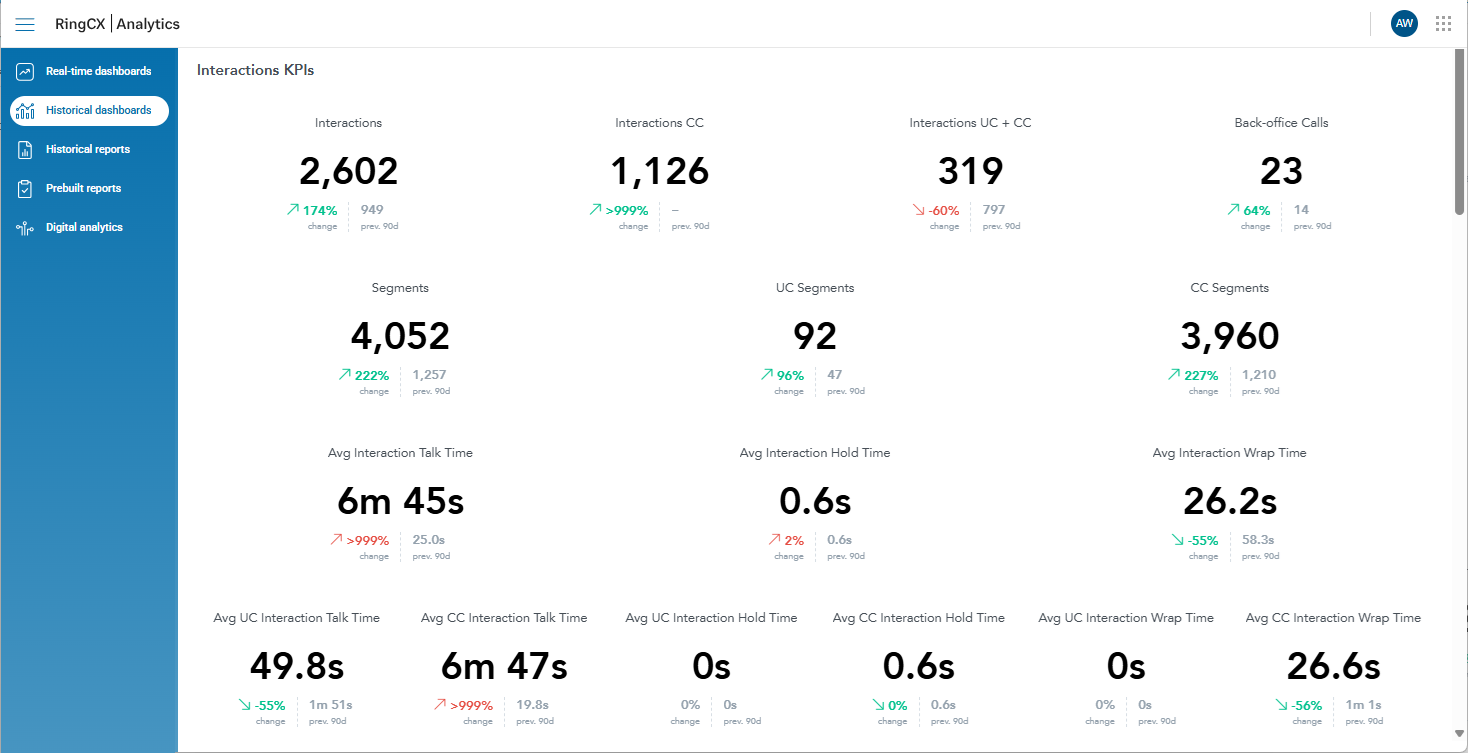Image resolution: width=1468 pixels, height=753 pixels.
Task: Click the hamburger menu to collapse sidebar
Action: tap(25, 23)
